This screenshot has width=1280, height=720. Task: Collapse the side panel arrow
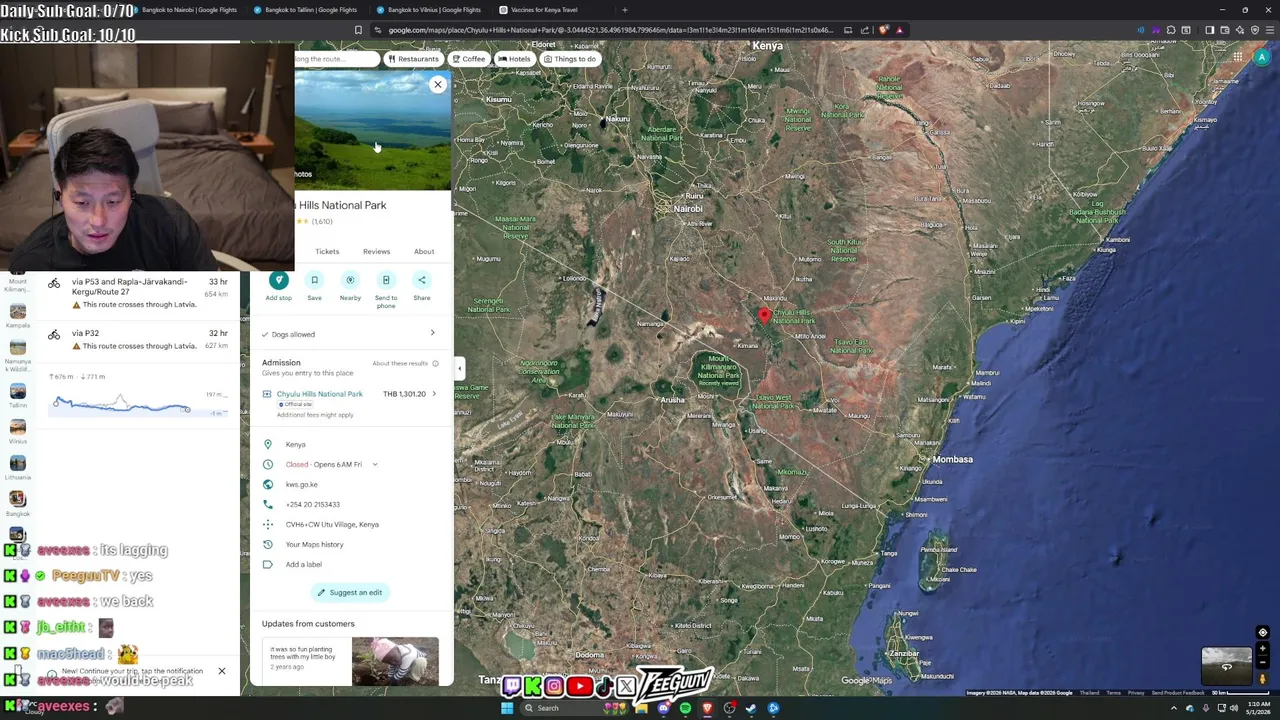tap(459, 368)
